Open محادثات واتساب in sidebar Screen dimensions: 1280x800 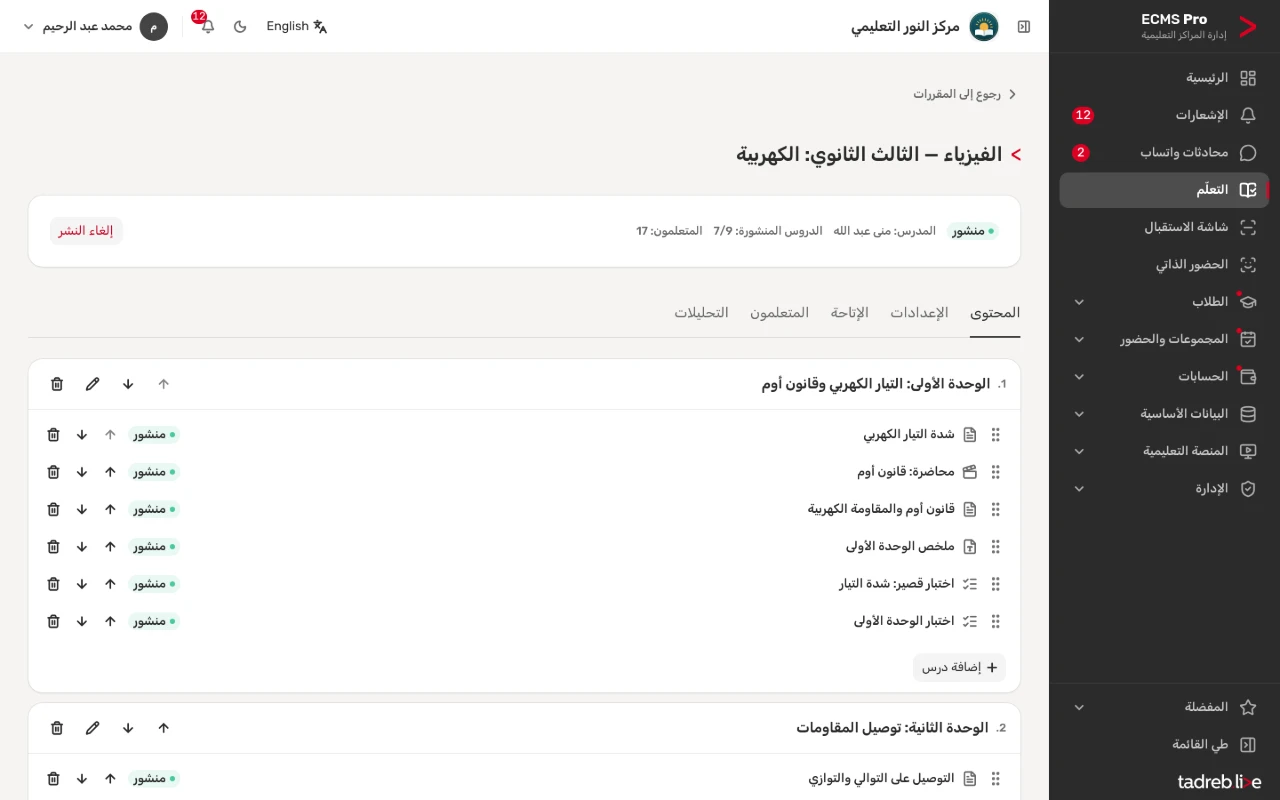pos(1165,153)
